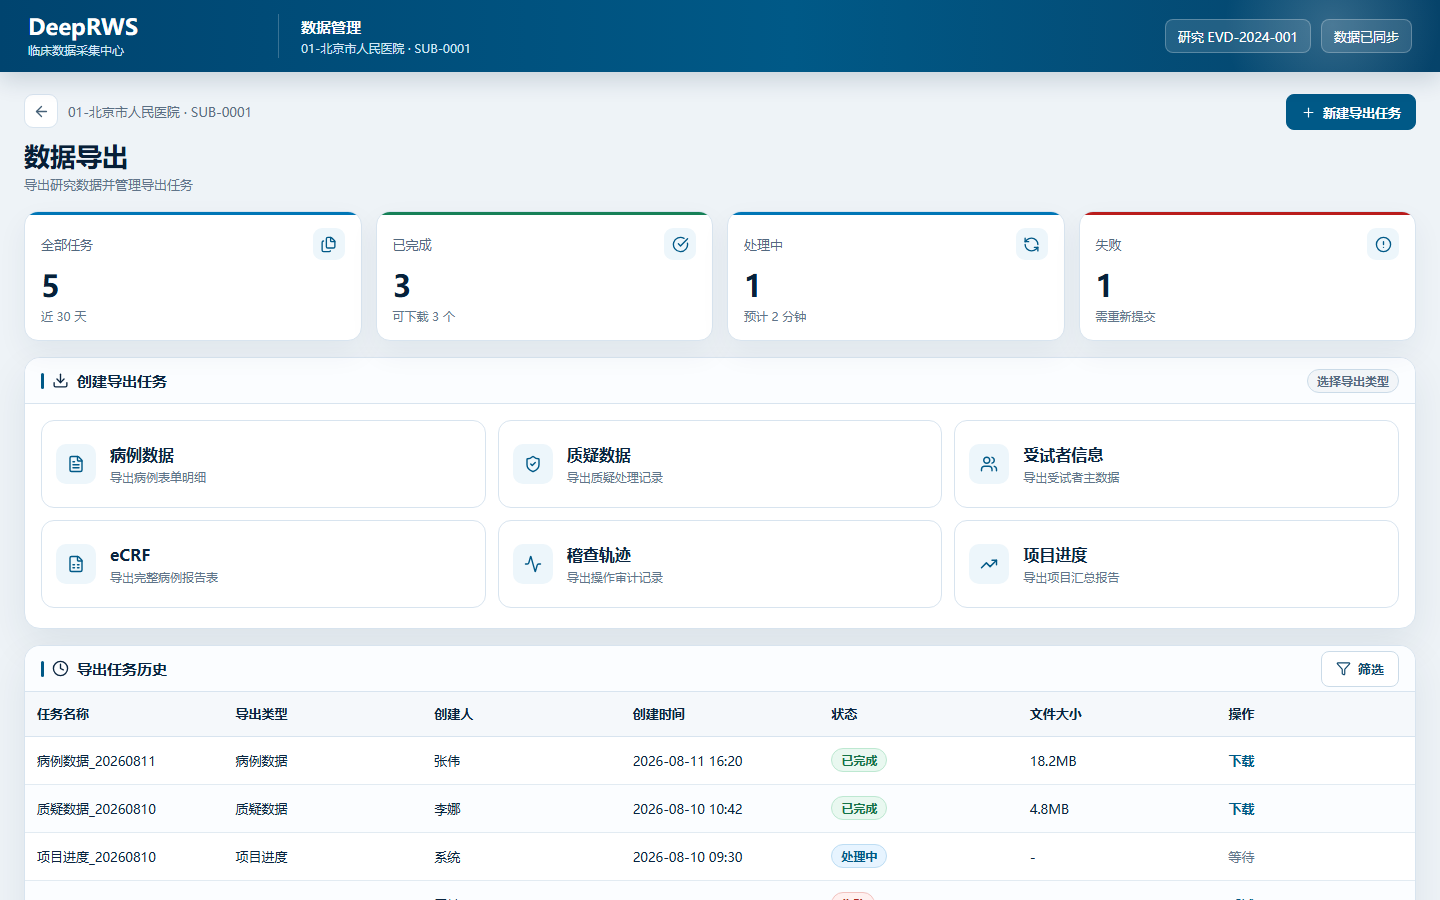
Task: Click the 研究 EVD-2024-001 badge
Action: [1238, 36]
